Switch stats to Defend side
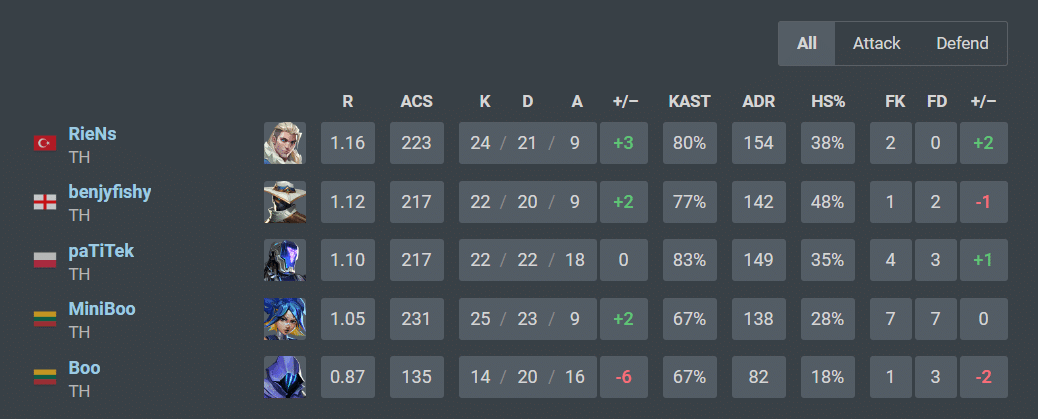 click(x=962, y=44)
